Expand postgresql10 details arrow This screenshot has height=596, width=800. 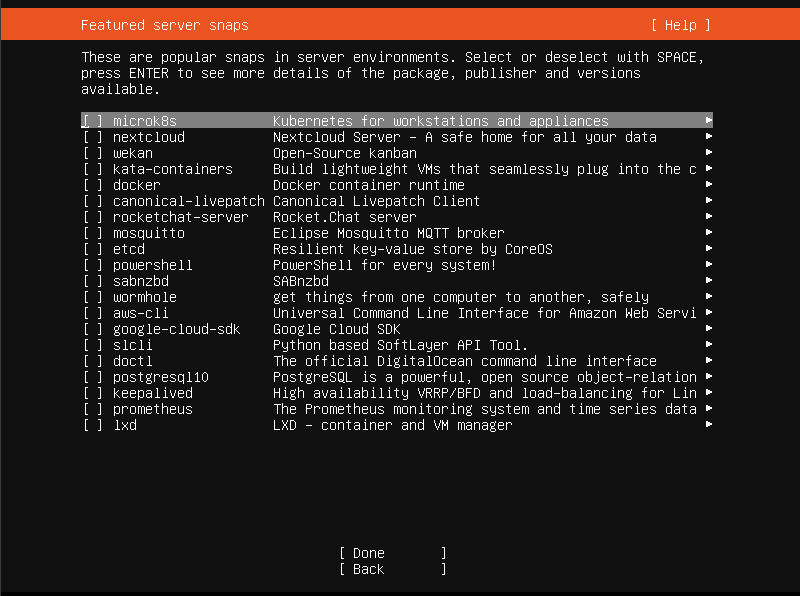tap(709, 376)
